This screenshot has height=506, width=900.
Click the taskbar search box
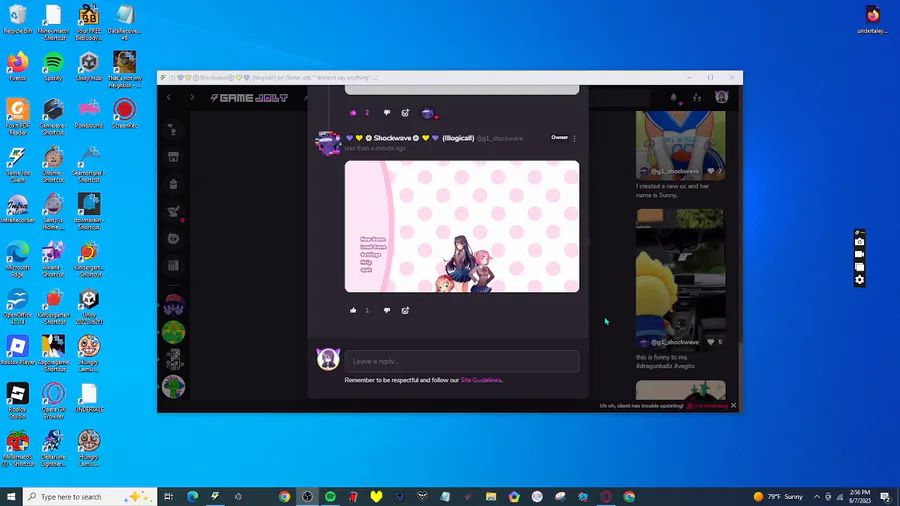[90, 497]
